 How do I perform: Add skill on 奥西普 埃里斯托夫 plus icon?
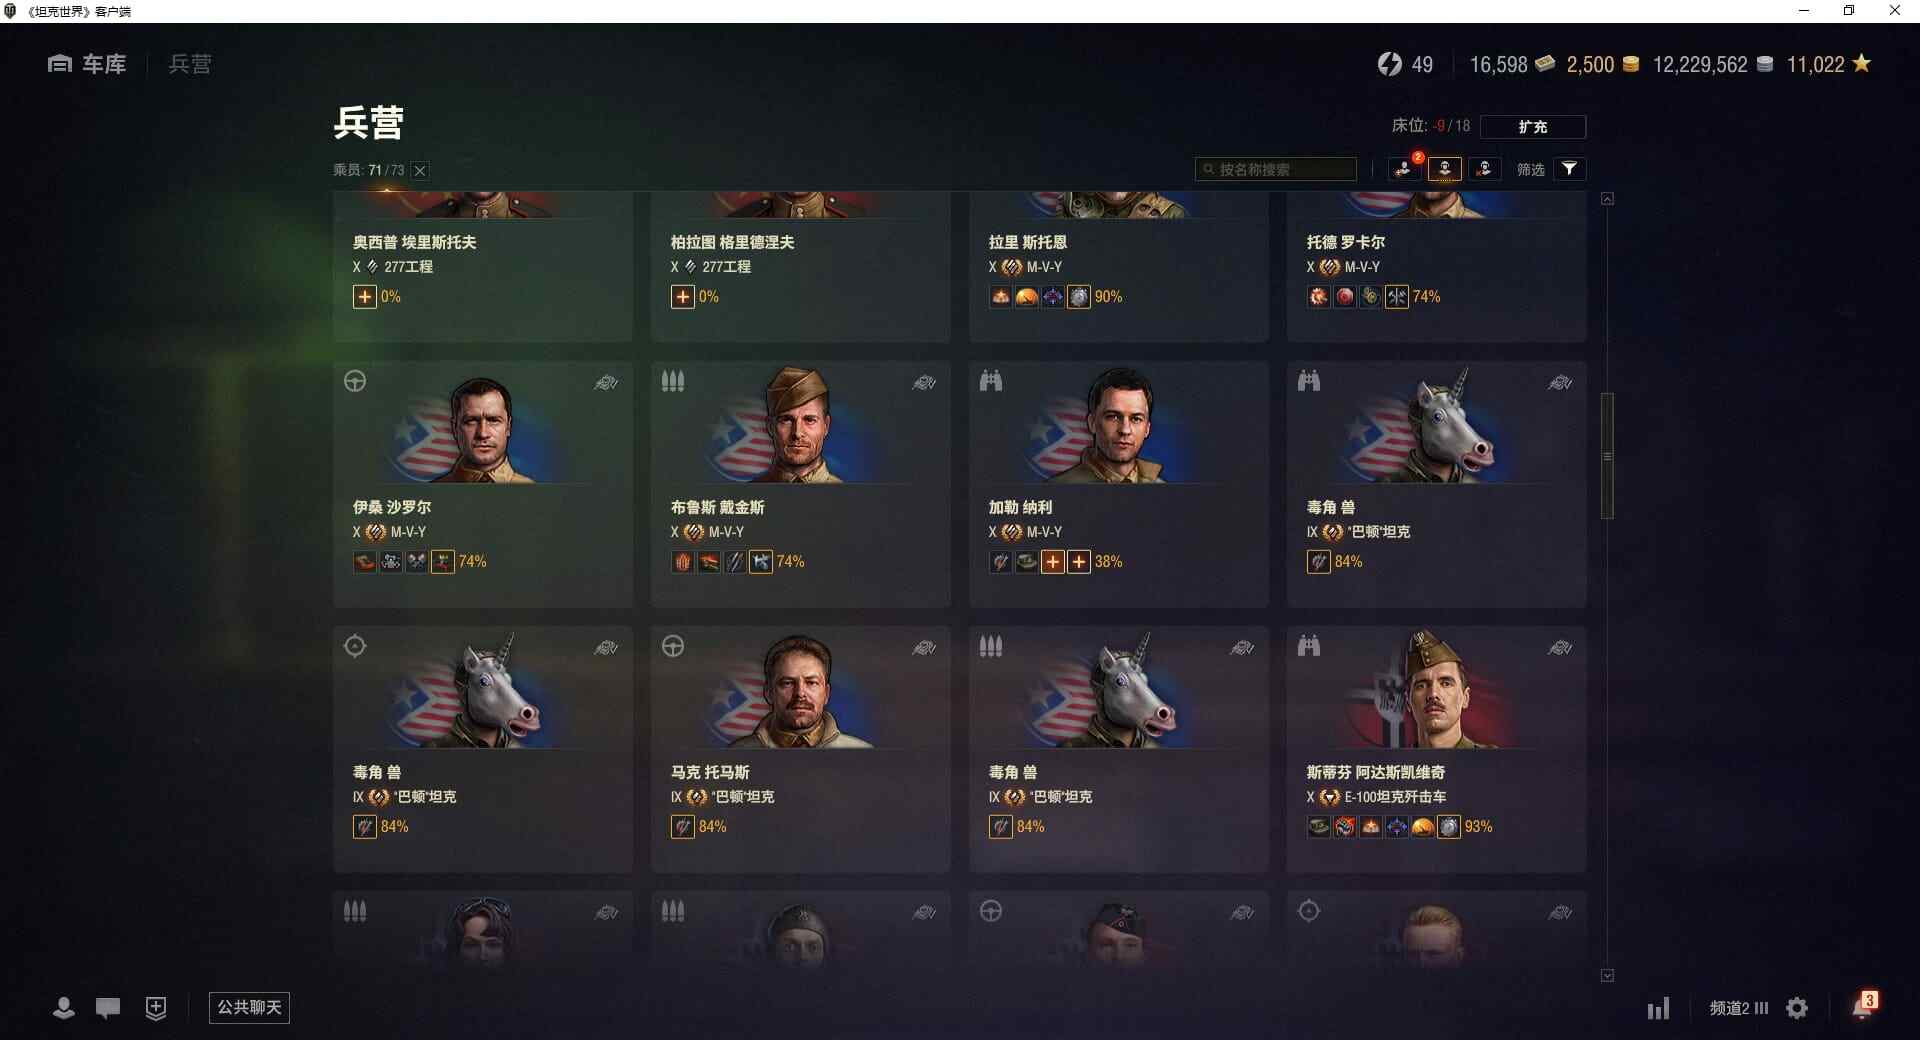pyautogui.click(x=364, y=297)
